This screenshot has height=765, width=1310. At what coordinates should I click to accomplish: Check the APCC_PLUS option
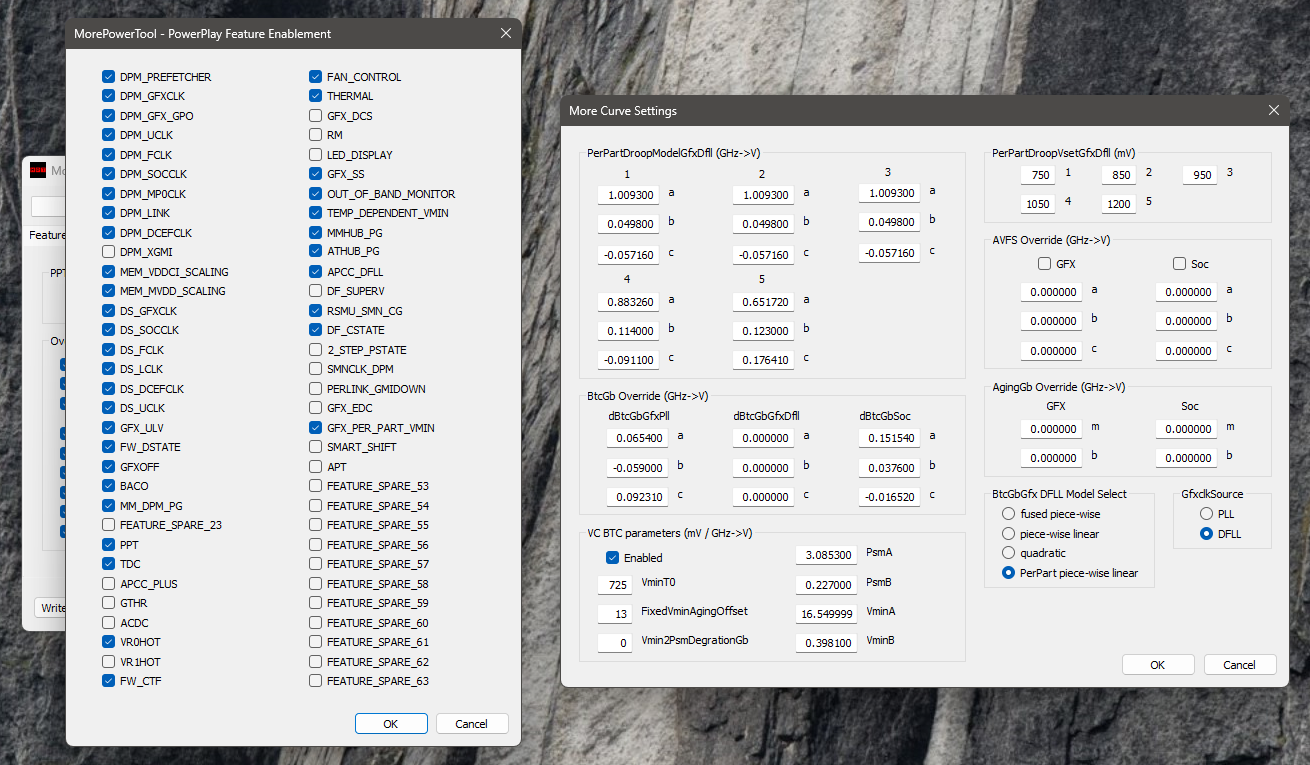pos(108,584)
